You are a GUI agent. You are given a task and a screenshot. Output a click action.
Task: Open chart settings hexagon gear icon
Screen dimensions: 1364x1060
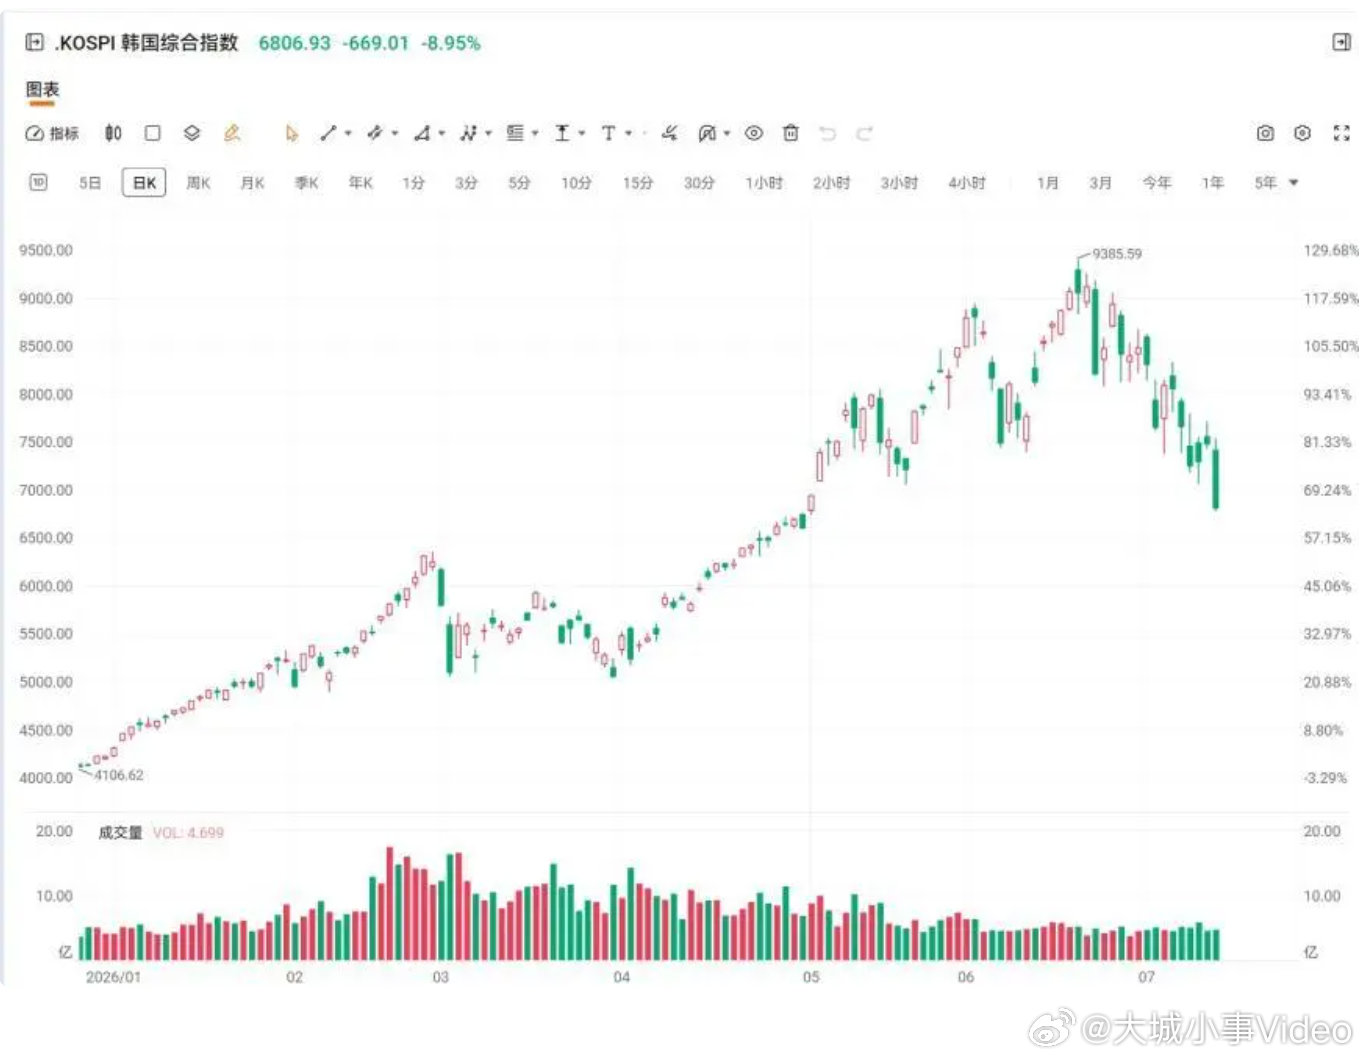tap(1302, 133)
